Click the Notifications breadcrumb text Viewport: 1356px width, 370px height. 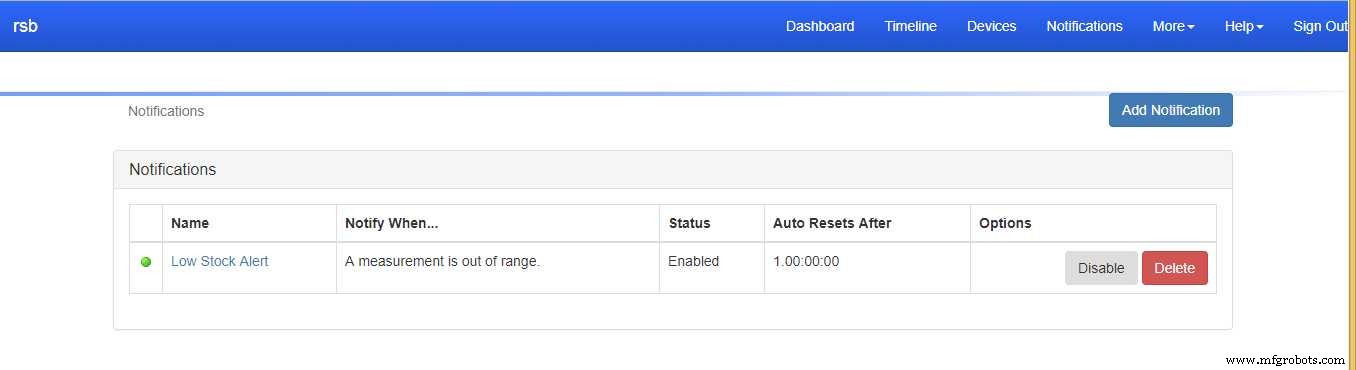click(166, 111)
